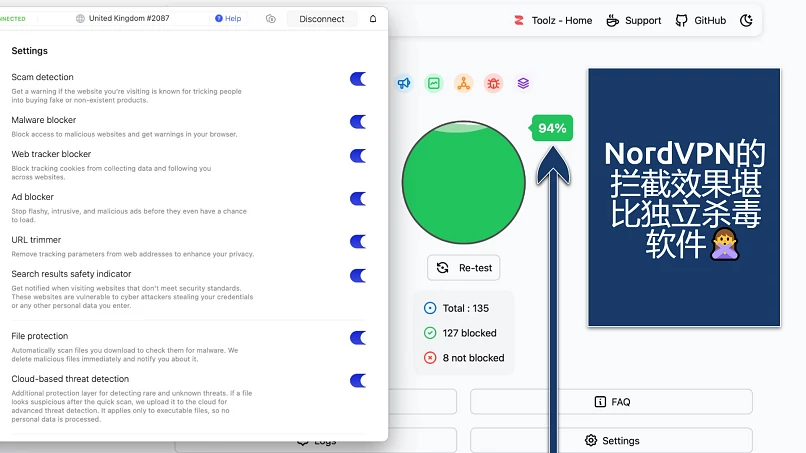The image size is (806, 453).
Task: Open the Toolz Settings button
Action: (611, 441)
